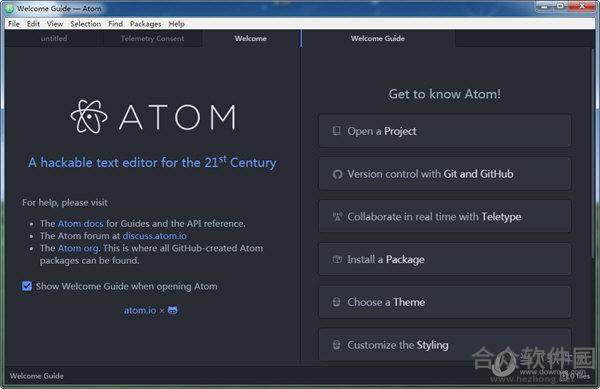600x389 pixels.
Task: Switch to the untitled tab
Action: 54,38
